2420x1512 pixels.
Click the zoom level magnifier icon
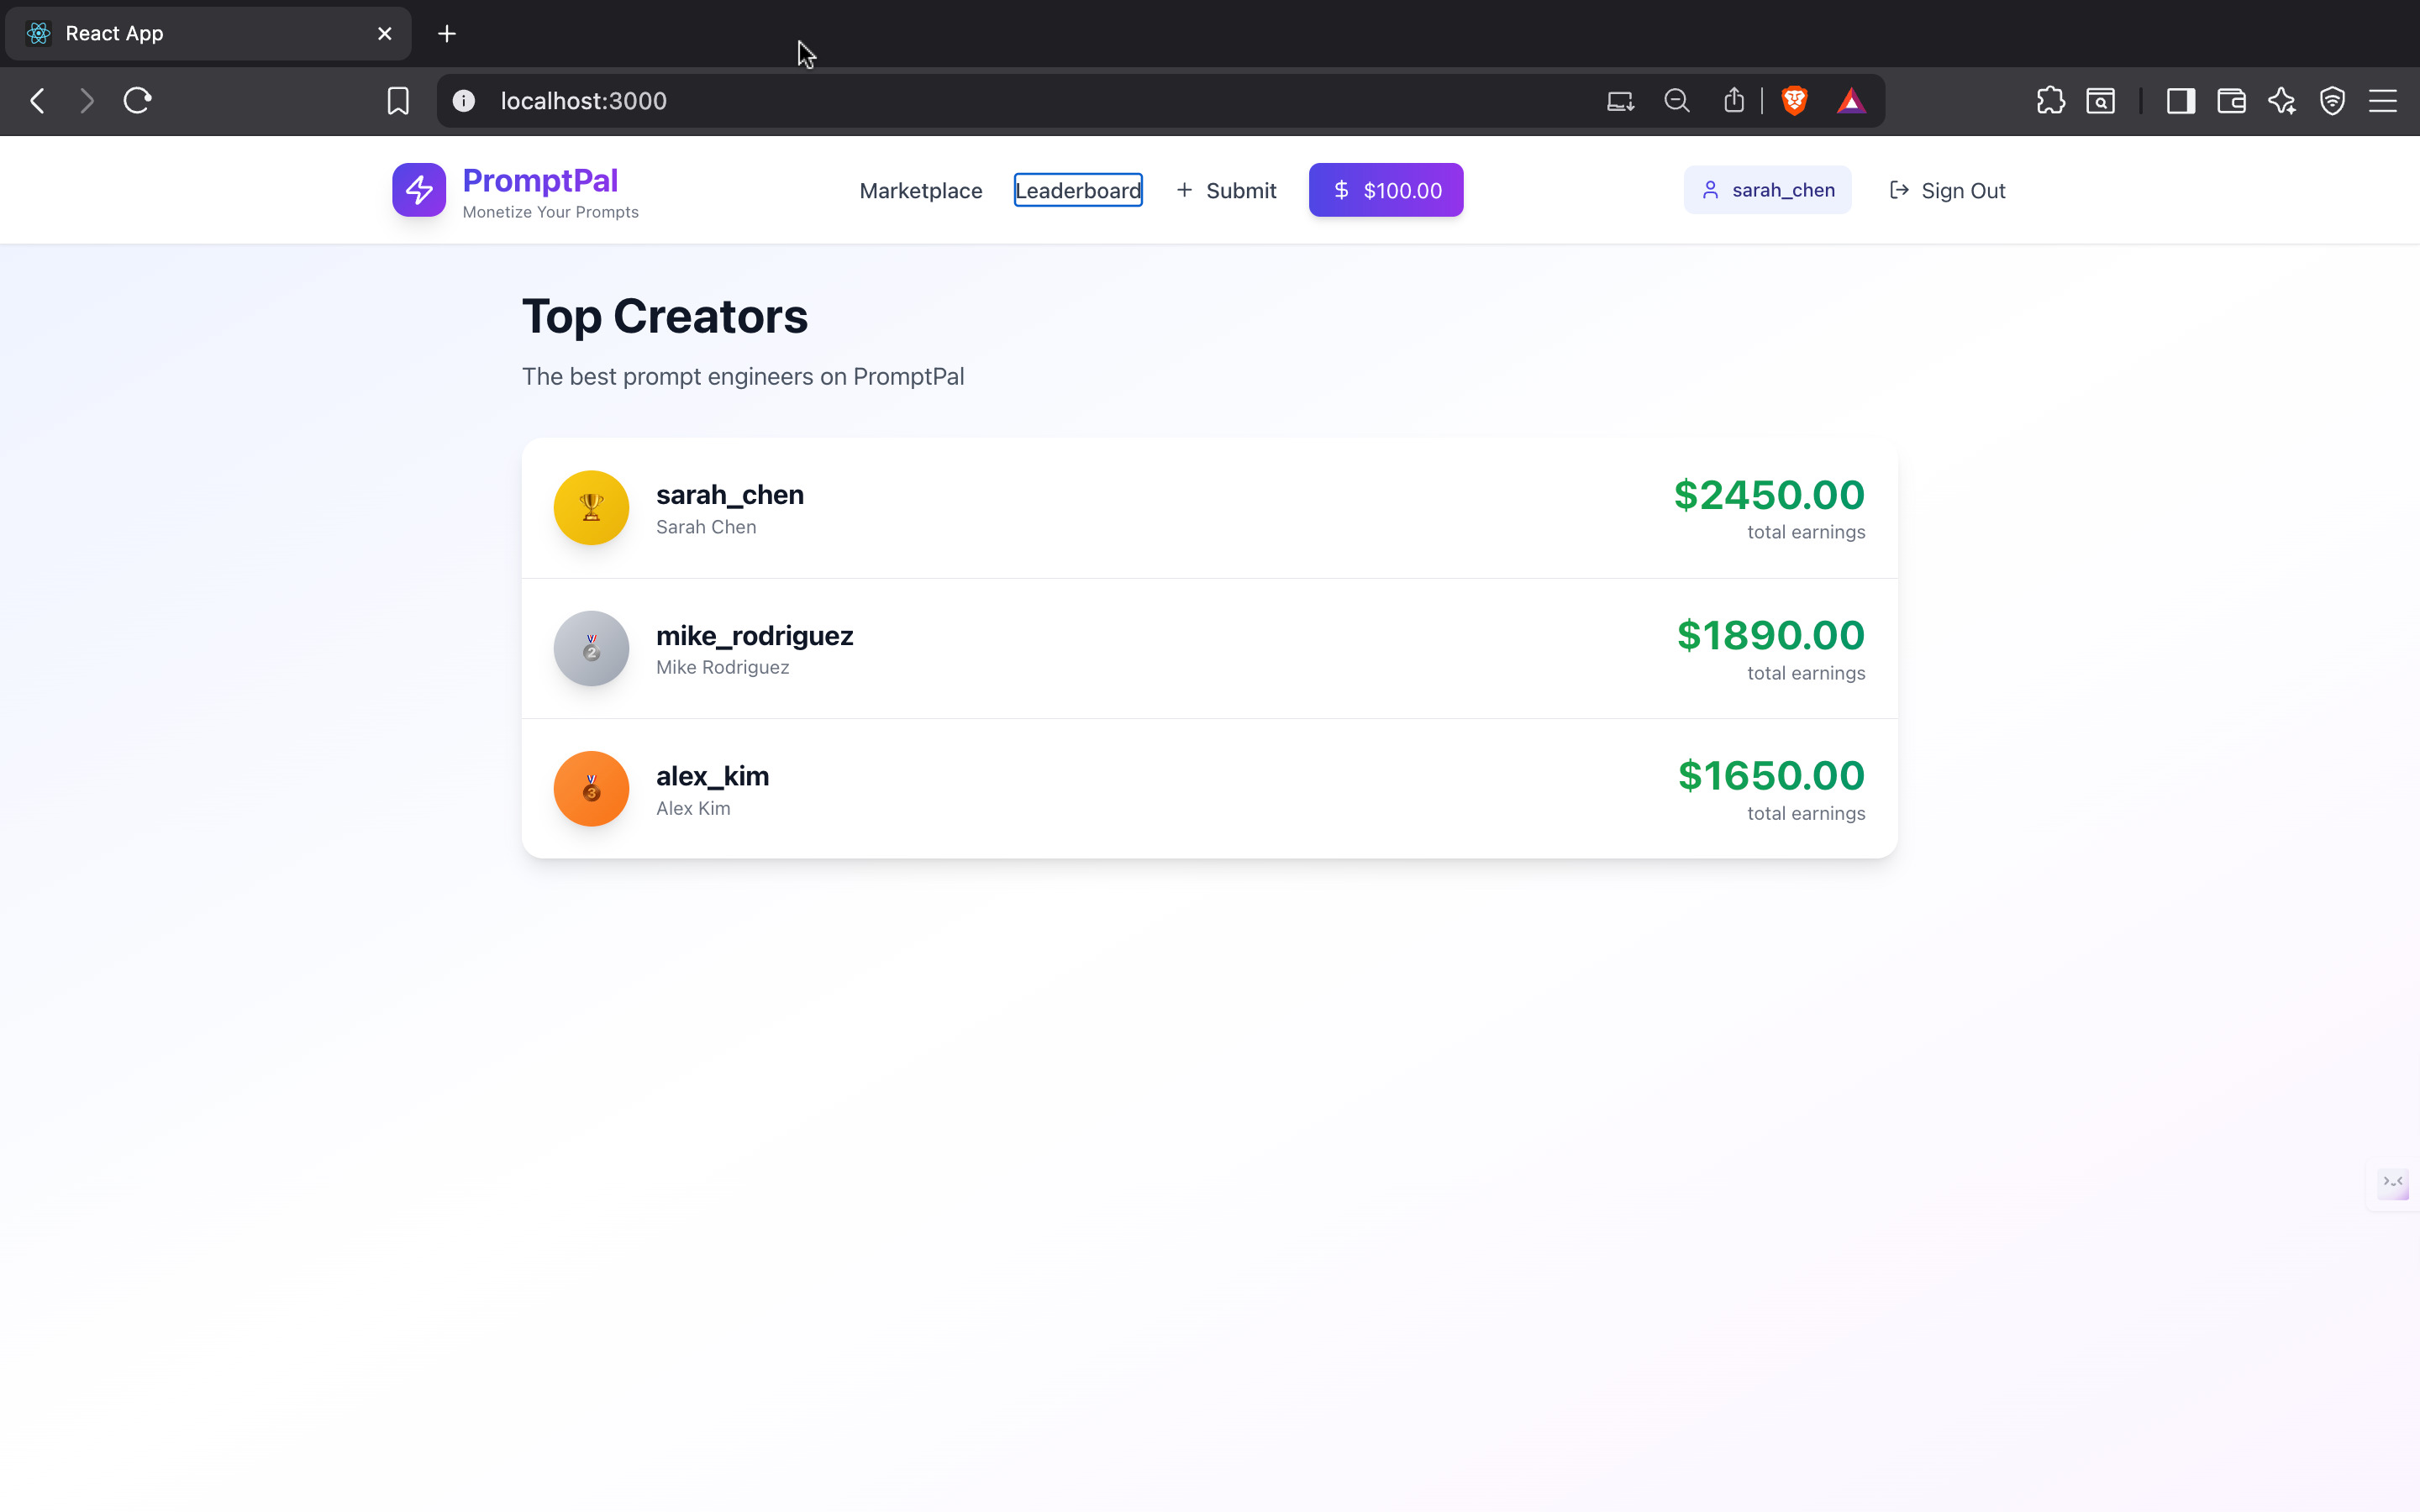point(1677,101)
